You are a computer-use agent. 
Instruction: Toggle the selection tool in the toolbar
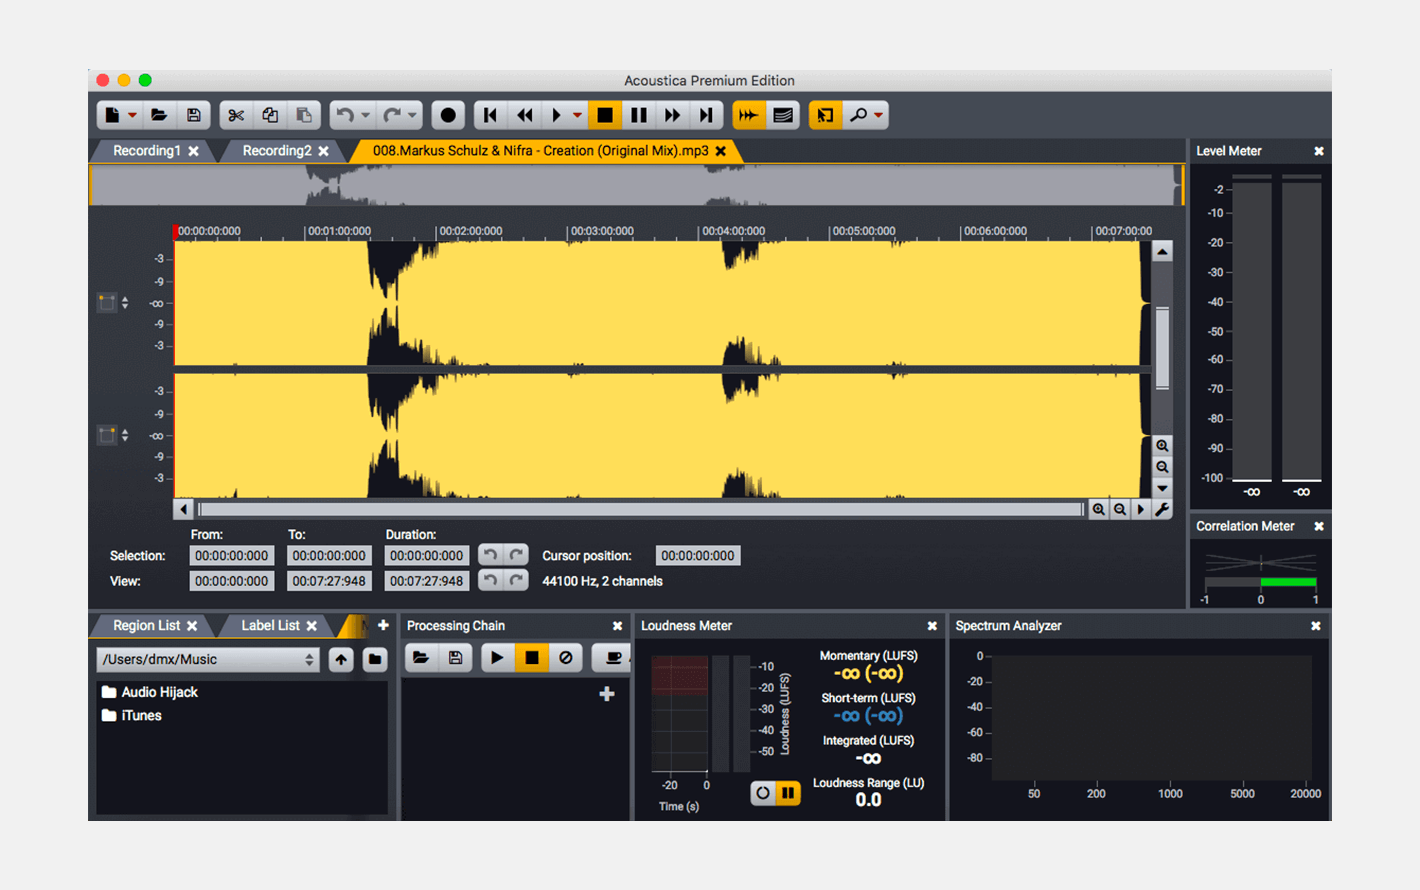(825, 115)
